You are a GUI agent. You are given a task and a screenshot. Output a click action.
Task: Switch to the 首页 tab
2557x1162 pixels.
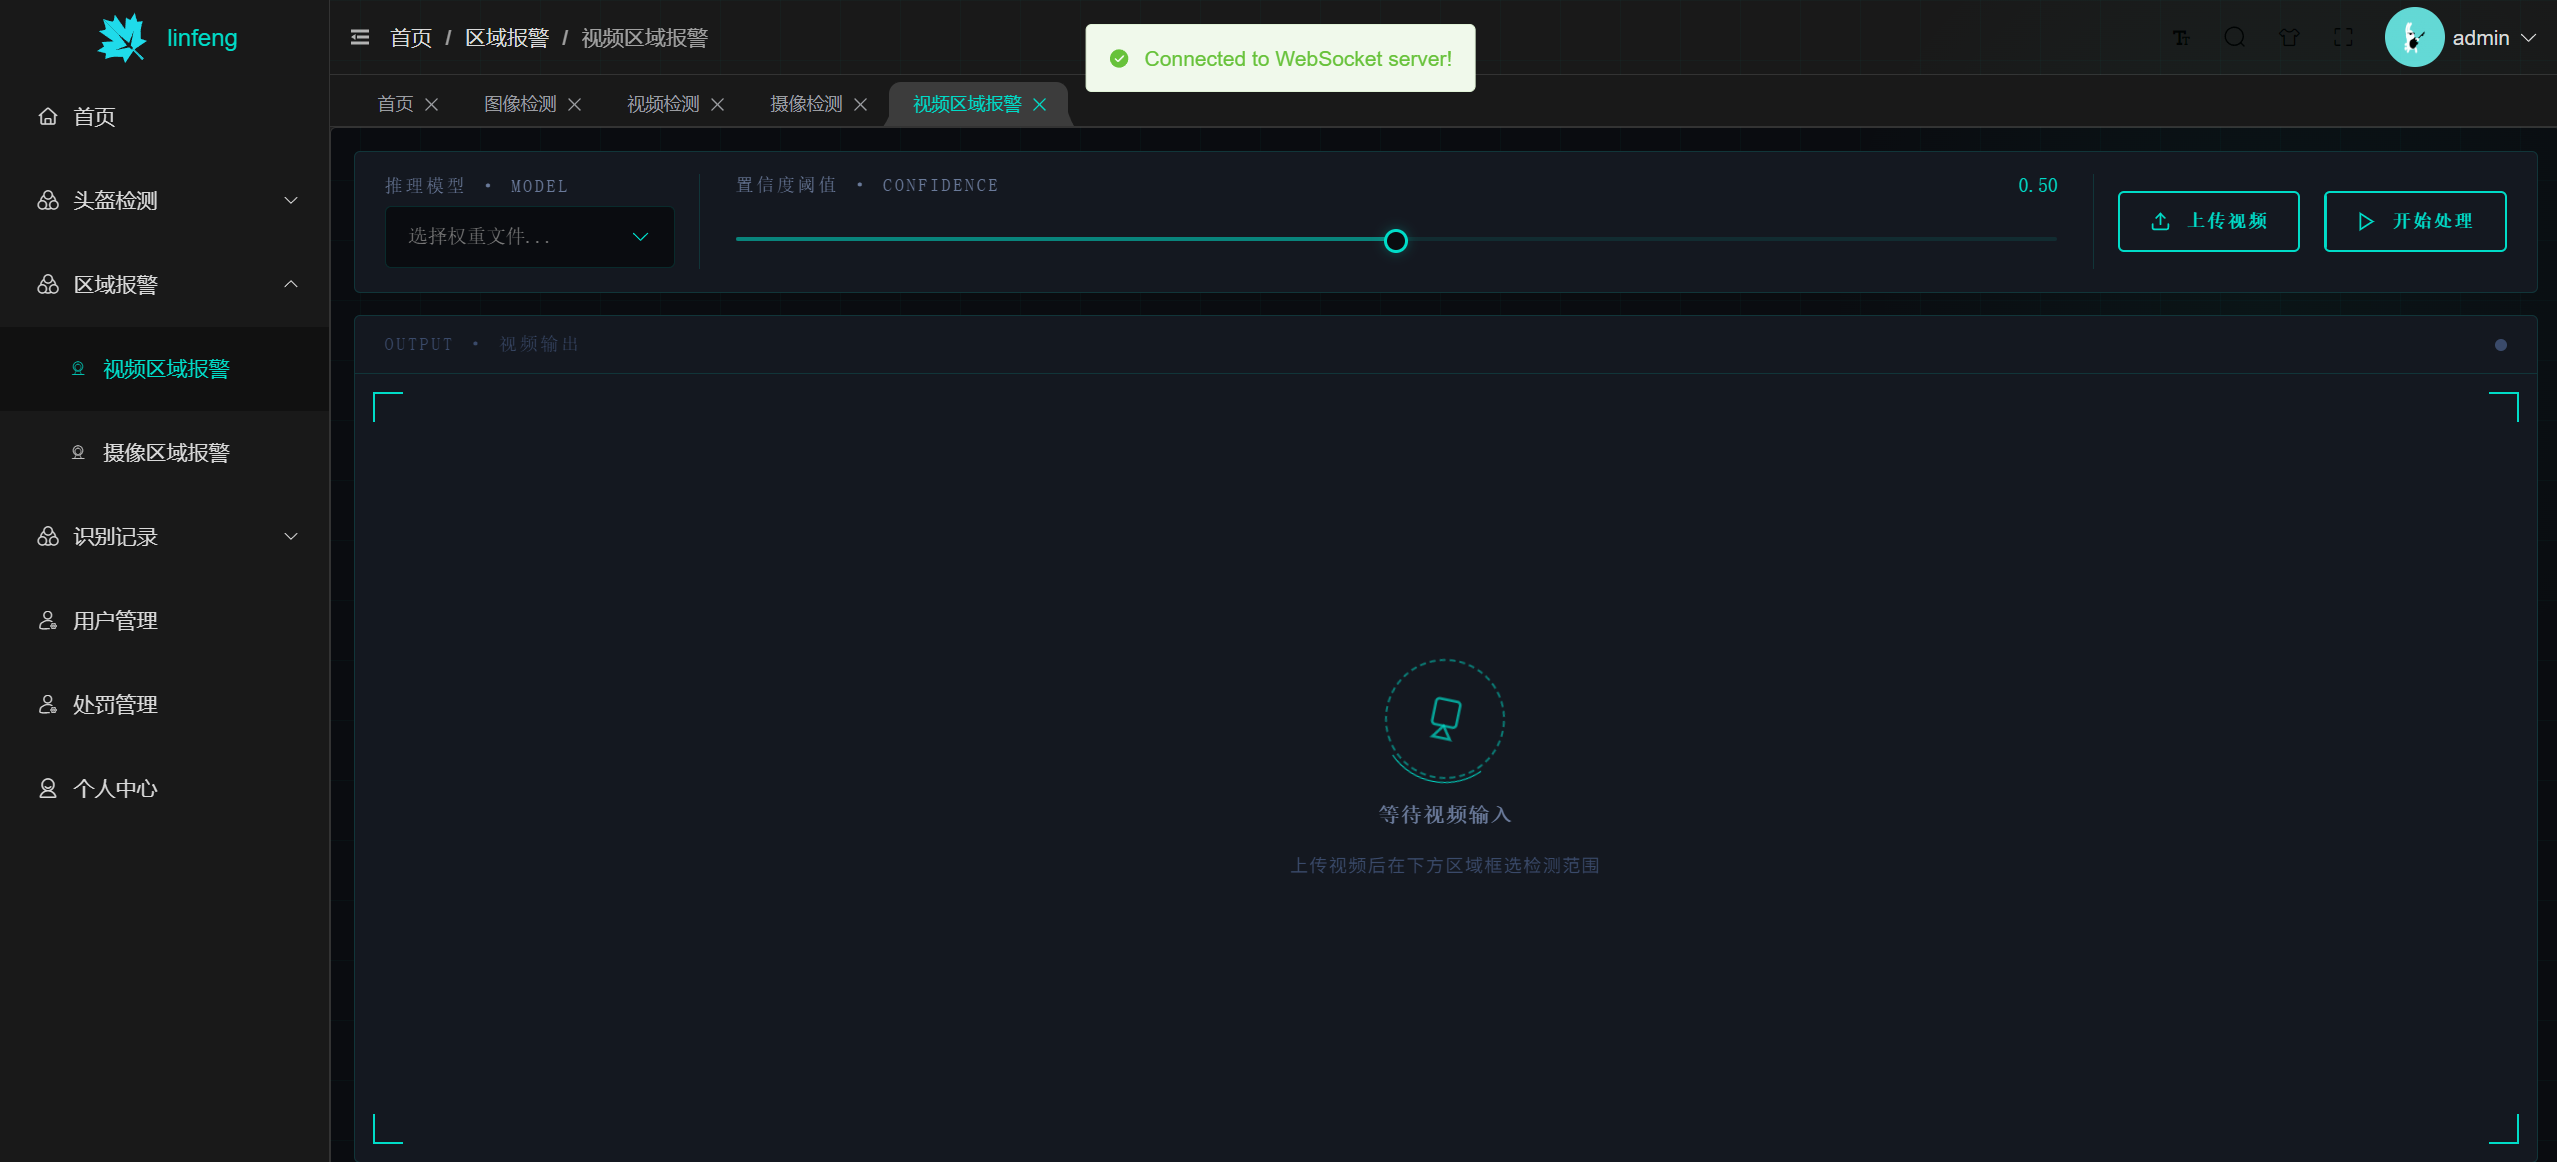pos(395,104)
